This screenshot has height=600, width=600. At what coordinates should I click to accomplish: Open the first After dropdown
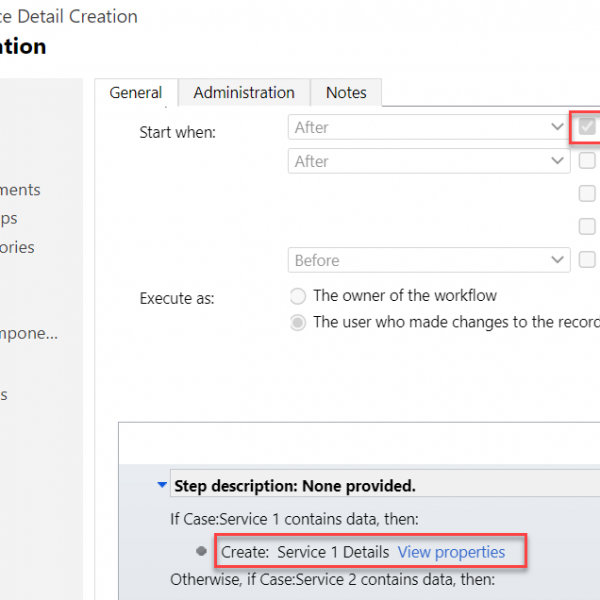click(429, 127)
